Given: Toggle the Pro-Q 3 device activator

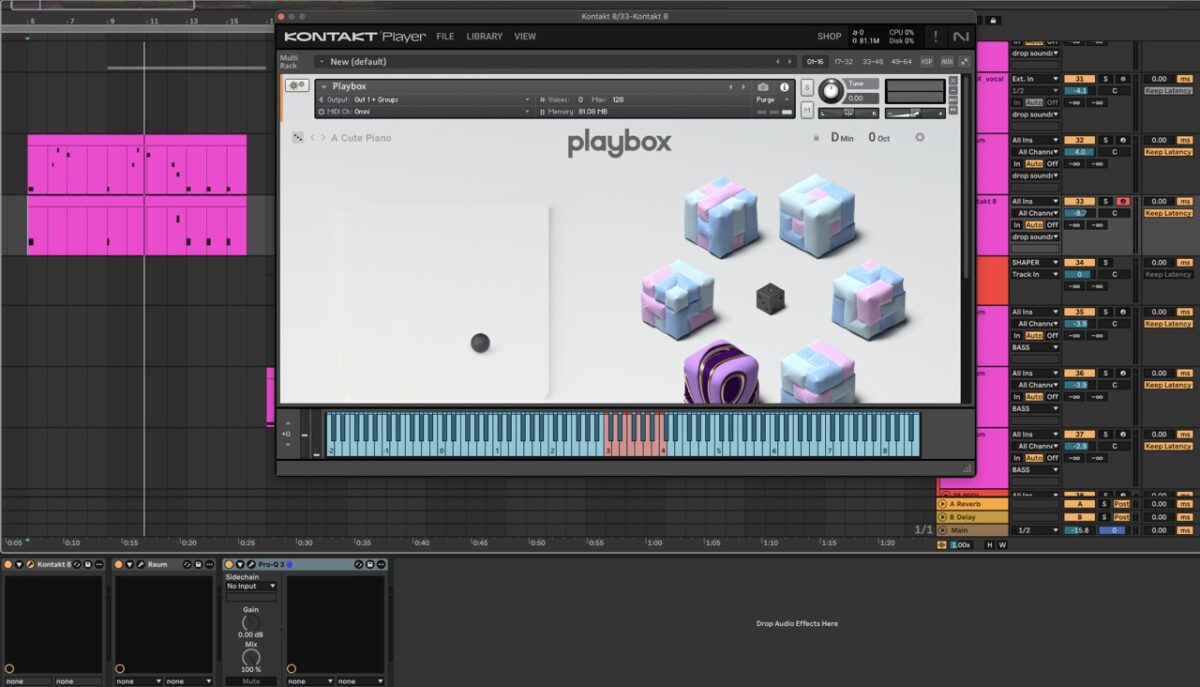Looking at the screenshot, I should click(229, 563).
